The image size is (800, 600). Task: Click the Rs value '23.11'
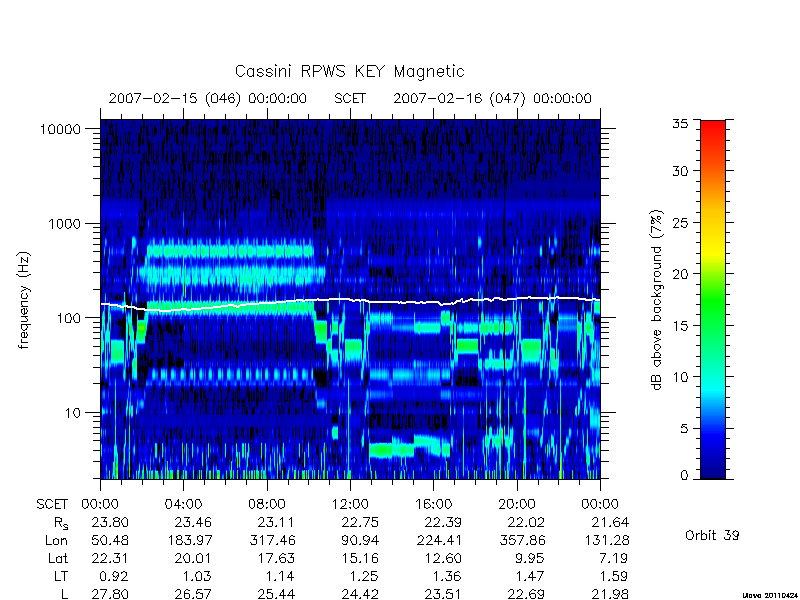coord(276,522)
